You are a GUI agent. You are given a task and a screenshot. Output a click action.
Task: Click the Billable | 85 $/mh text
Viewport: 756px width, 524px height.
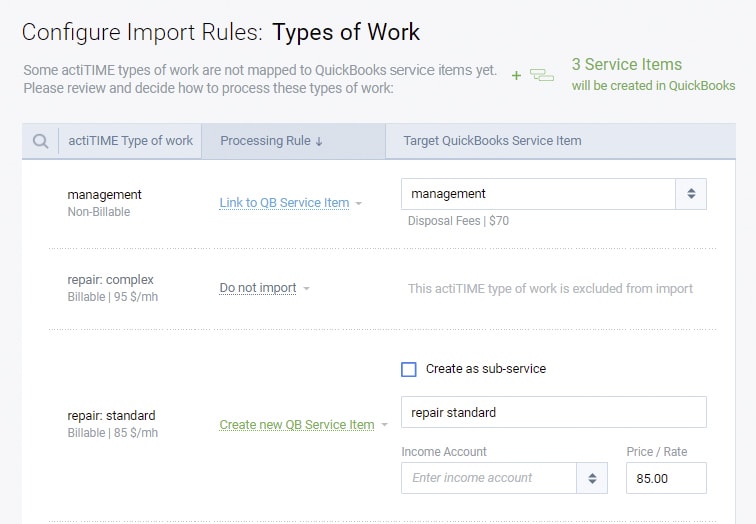(x=113, y=433)
